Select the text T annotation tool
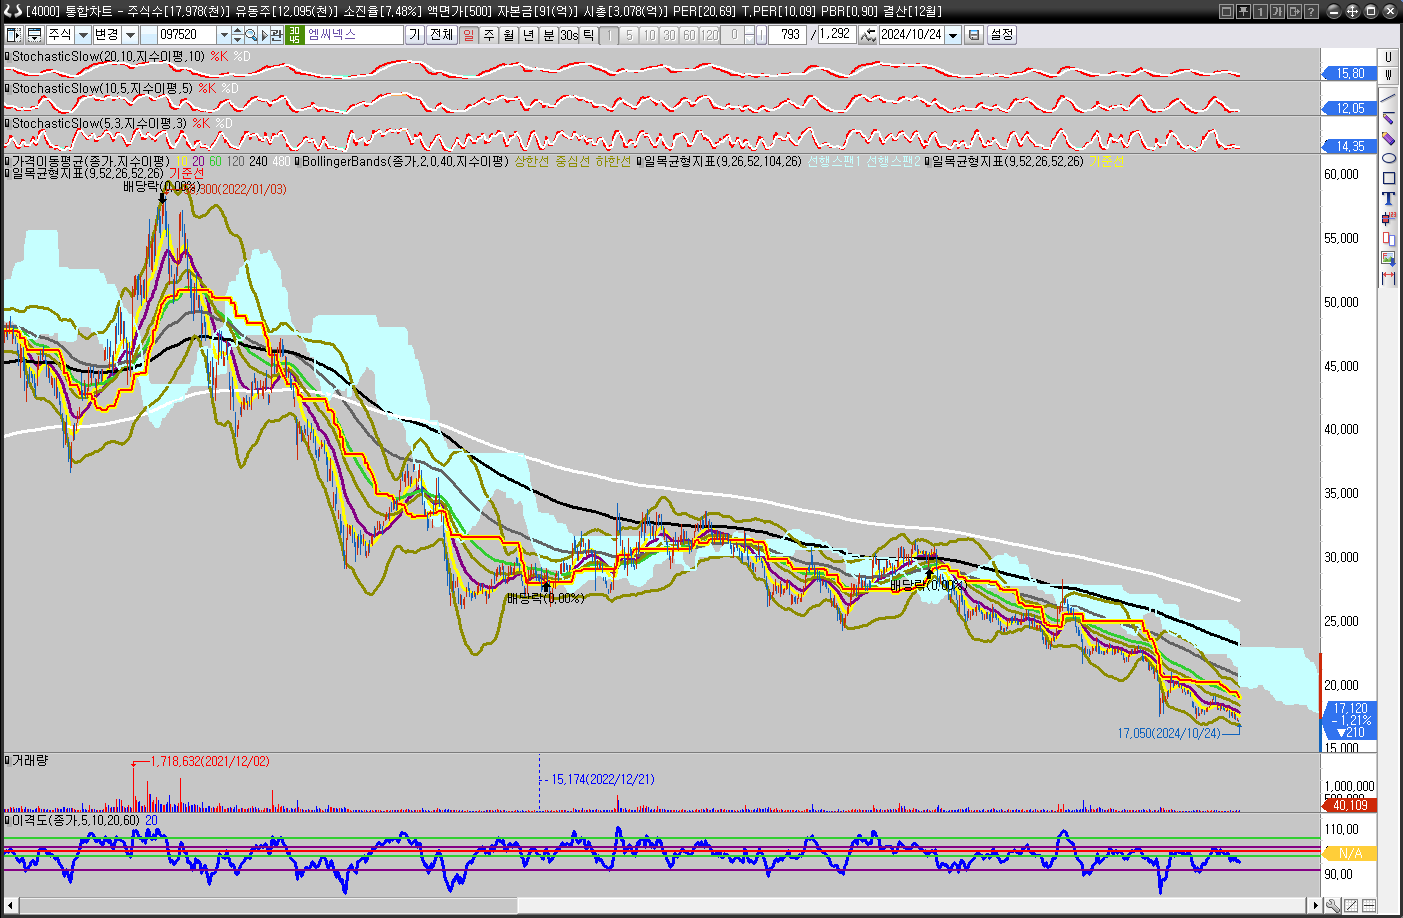This screenshot has width=1403, height=918. click(1388, 198)
